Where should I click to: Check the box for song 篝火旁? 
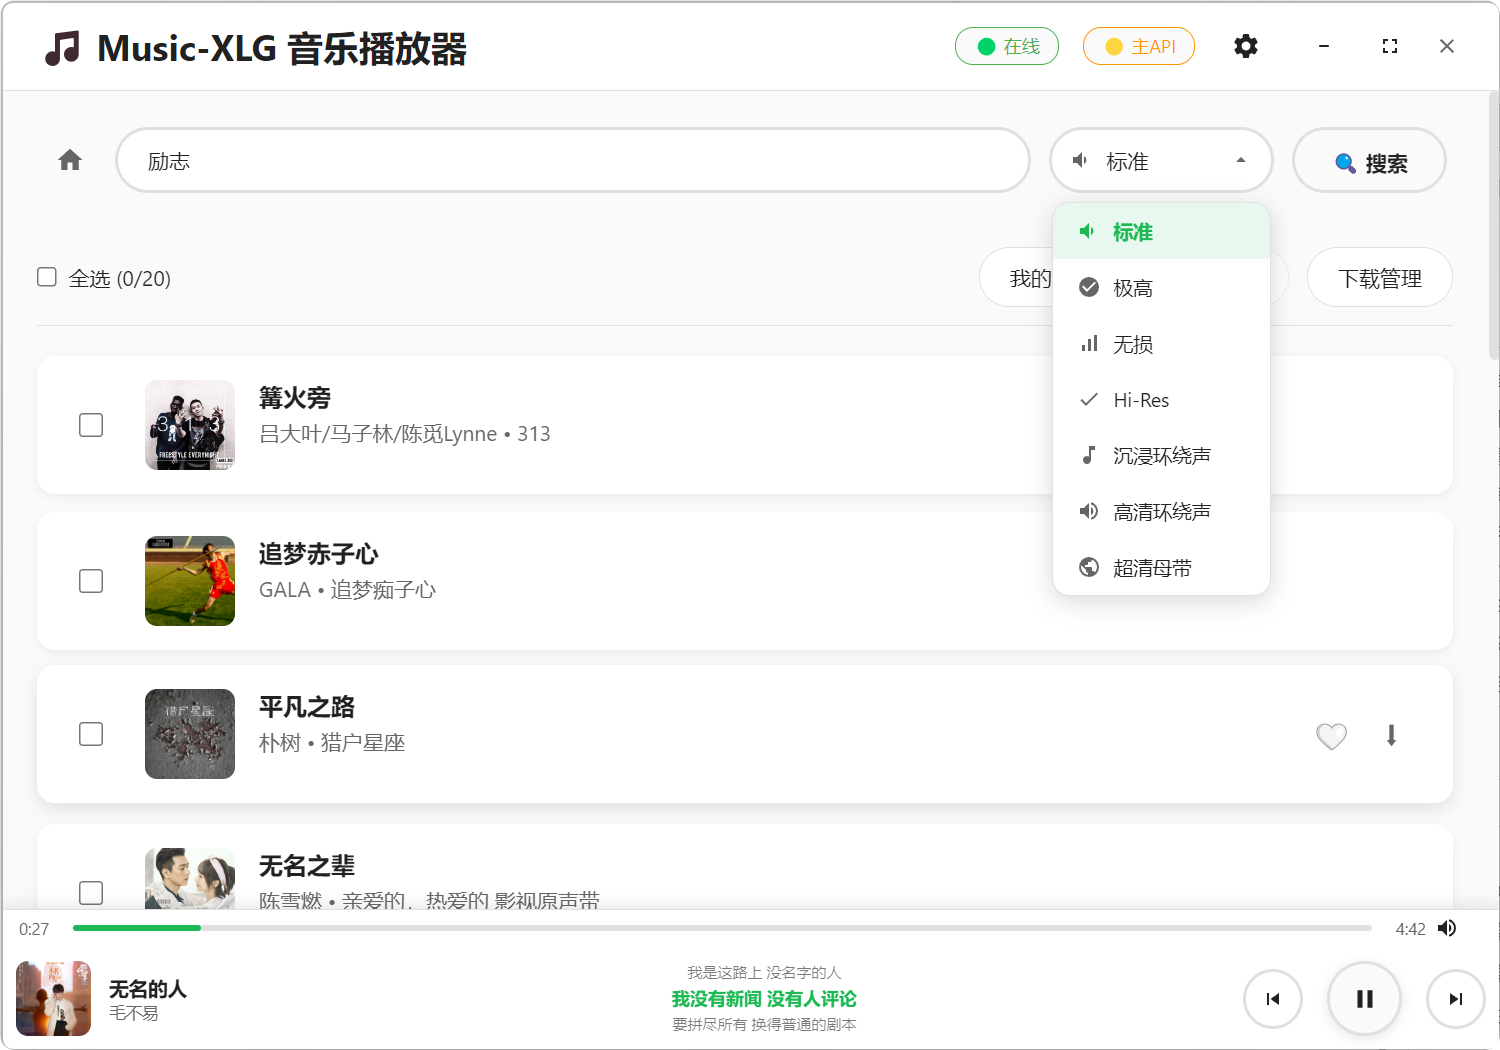(x=91, y=425)
